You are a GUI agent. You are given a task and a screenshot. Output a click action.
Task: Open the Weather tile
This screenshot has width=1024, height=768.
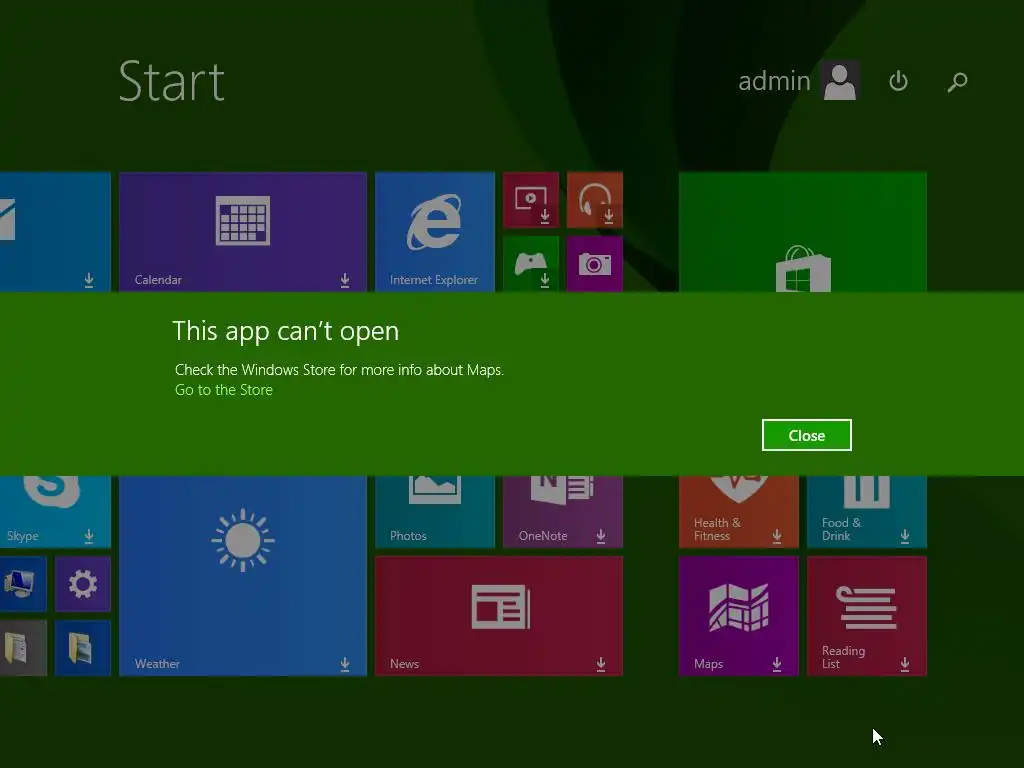(243, 576)
